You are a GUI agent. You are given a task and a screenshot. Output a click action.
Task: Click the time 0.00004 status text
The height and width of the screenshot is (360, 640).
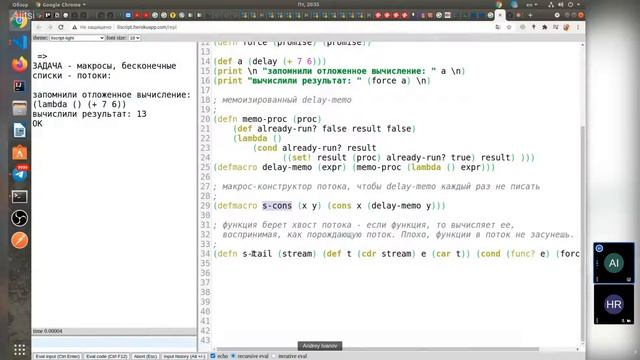pos(48,331)
